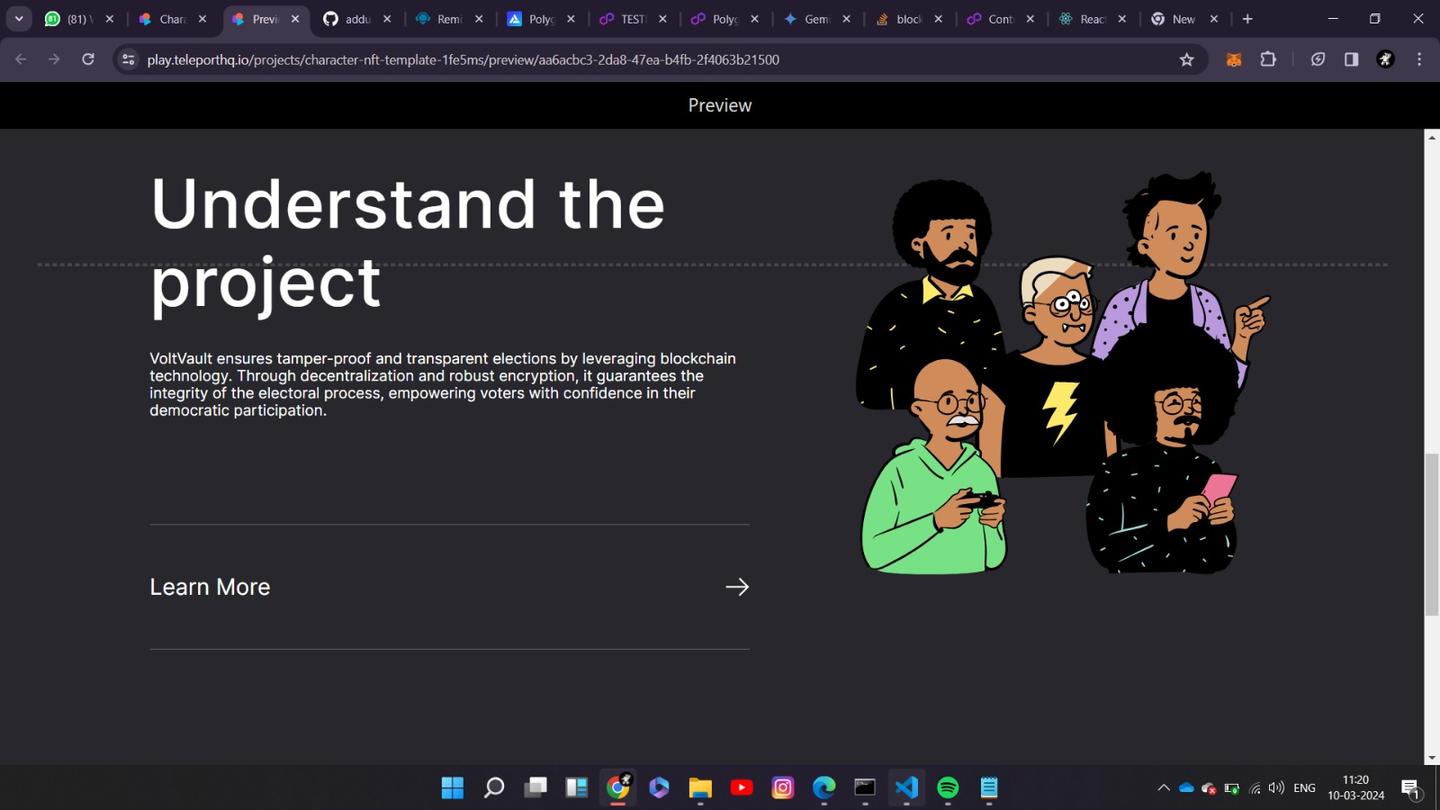
Task: Click the browser forward arrow
Action: [x=54, y=60]
